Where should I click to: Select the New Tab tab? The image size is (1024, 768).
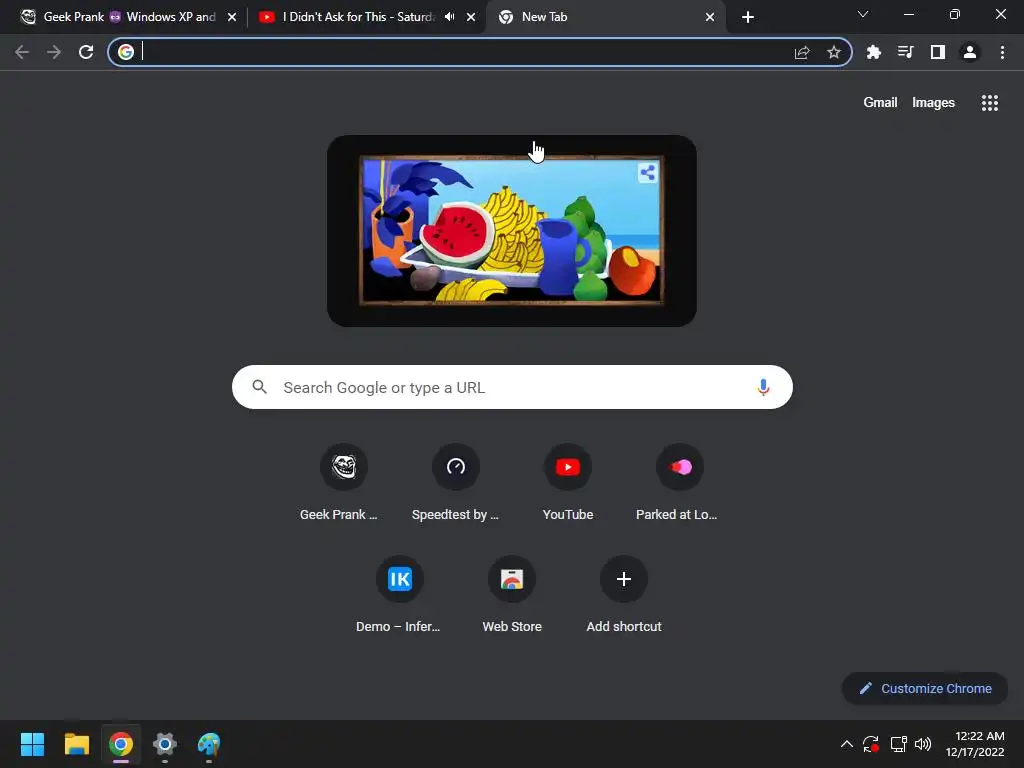(604, 17)
